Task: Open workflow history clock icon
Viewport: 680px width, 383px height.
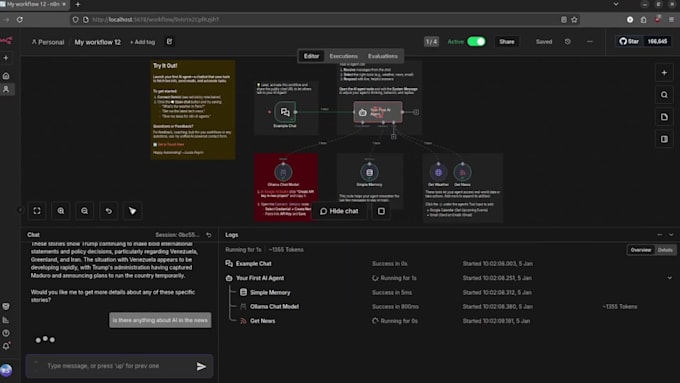Action: (568, 42)
